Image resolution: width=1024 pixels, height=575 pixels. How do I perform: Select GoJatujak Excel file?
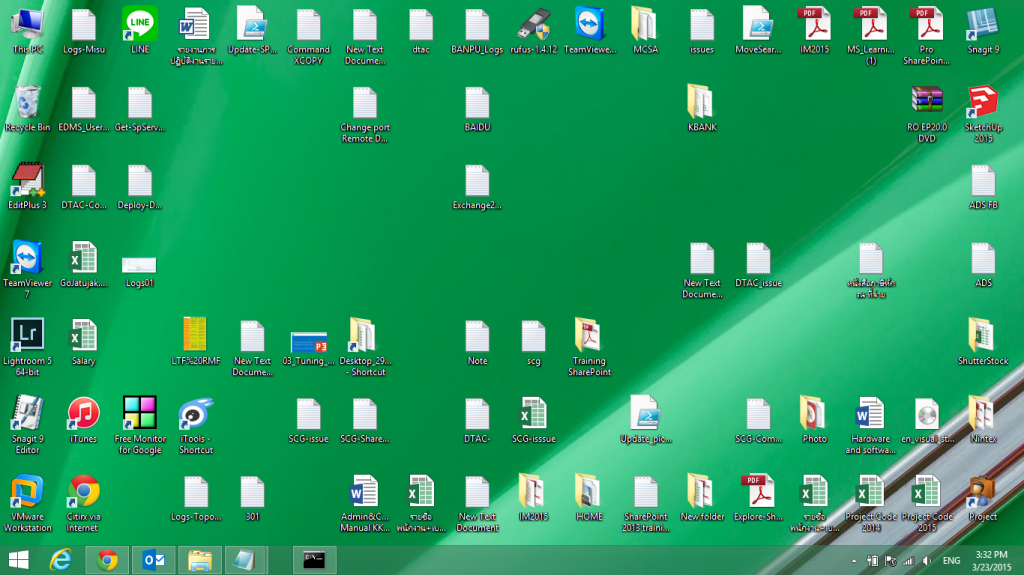(x=84, y=264)
